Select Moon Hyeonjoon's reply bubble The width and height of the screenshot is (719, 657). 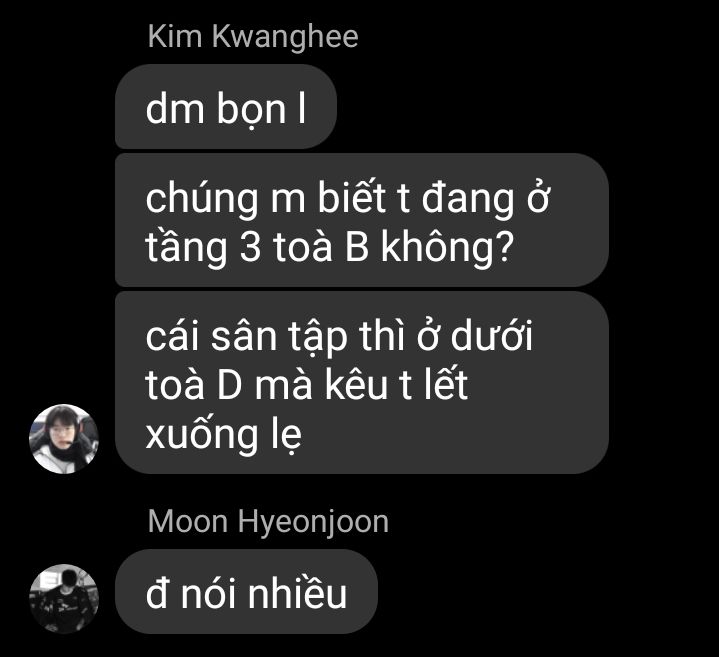[x=246, y=592]
